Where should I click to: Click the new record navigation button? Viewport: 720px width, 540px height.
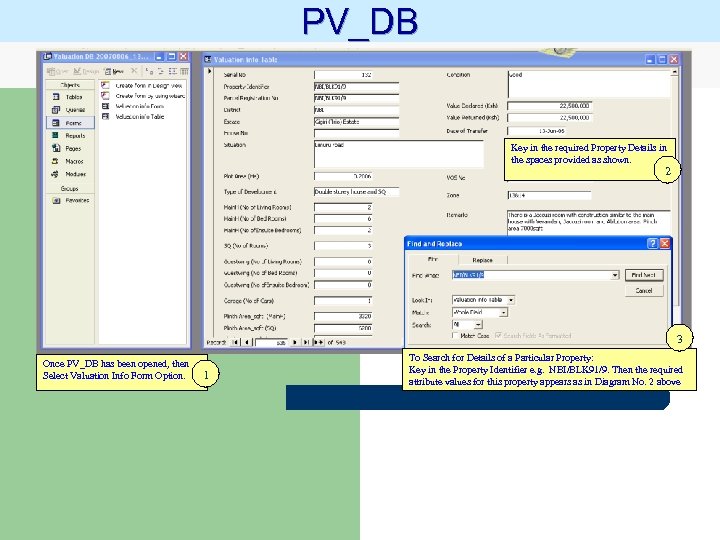pyautogui.click(x=318, y=342)
